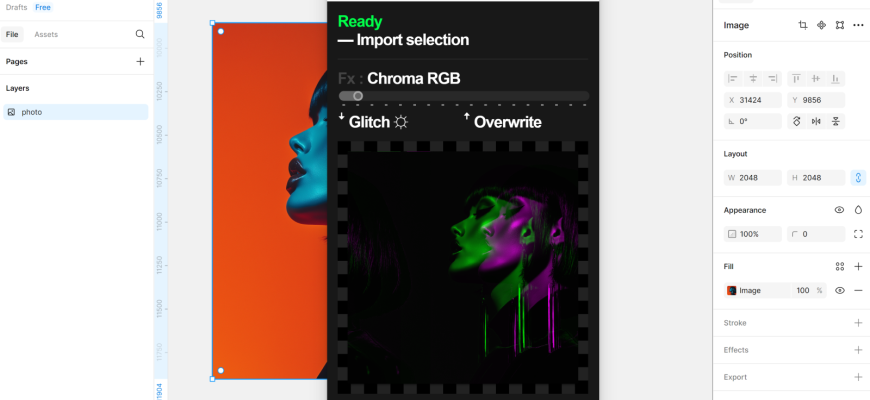Expand Stroke section with plus
The image size is (870, 400).
point(858,323)
